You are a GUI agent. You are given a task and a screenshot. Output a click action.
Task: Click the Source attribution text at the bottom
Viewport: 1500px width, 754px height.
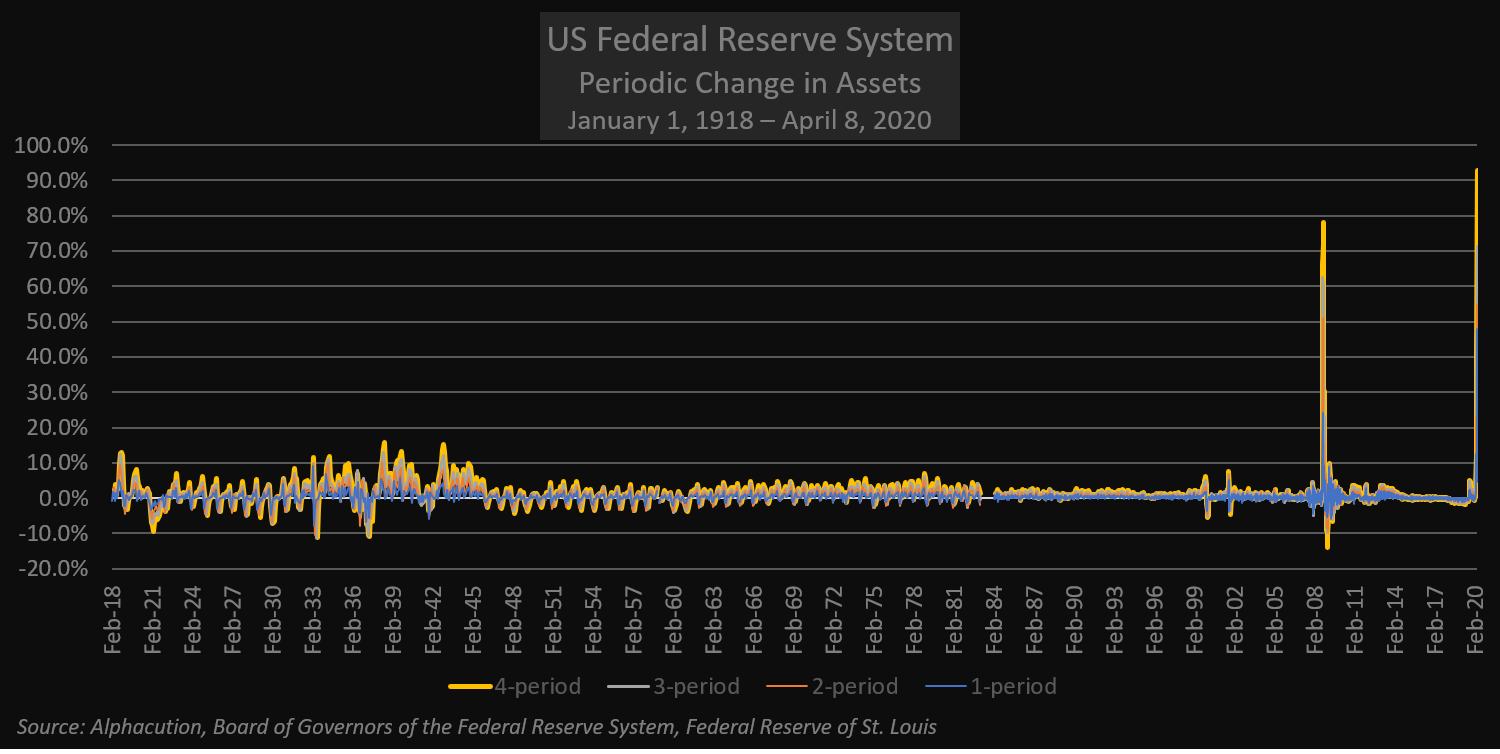477,727
